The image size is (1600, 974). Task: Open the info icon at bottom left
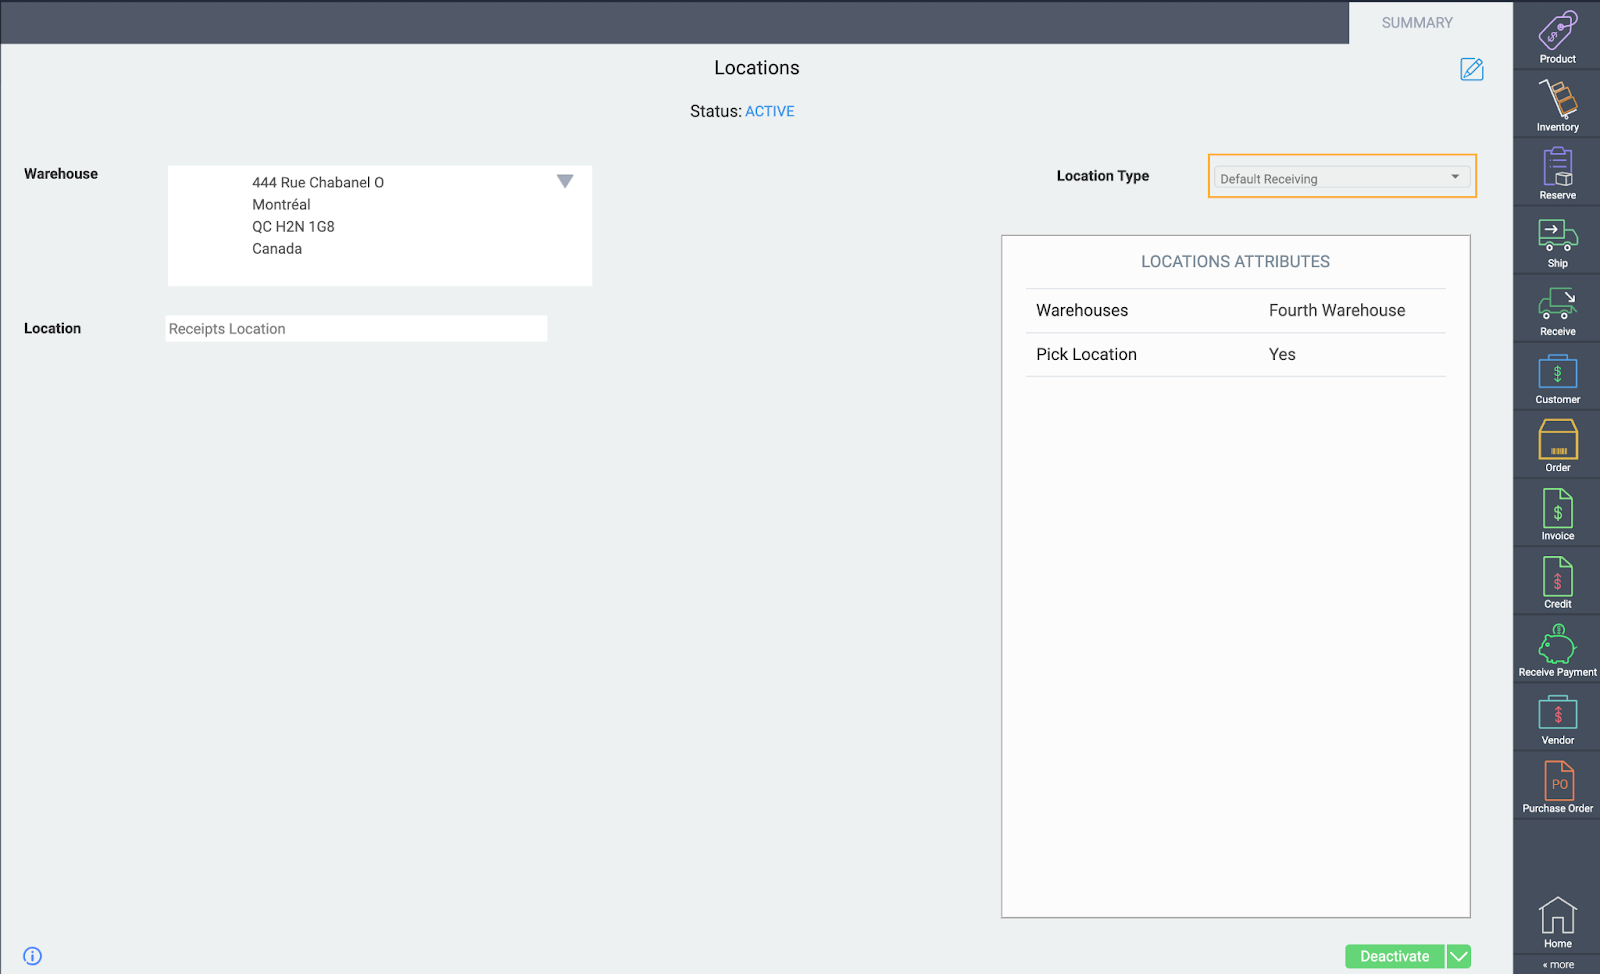31,955
